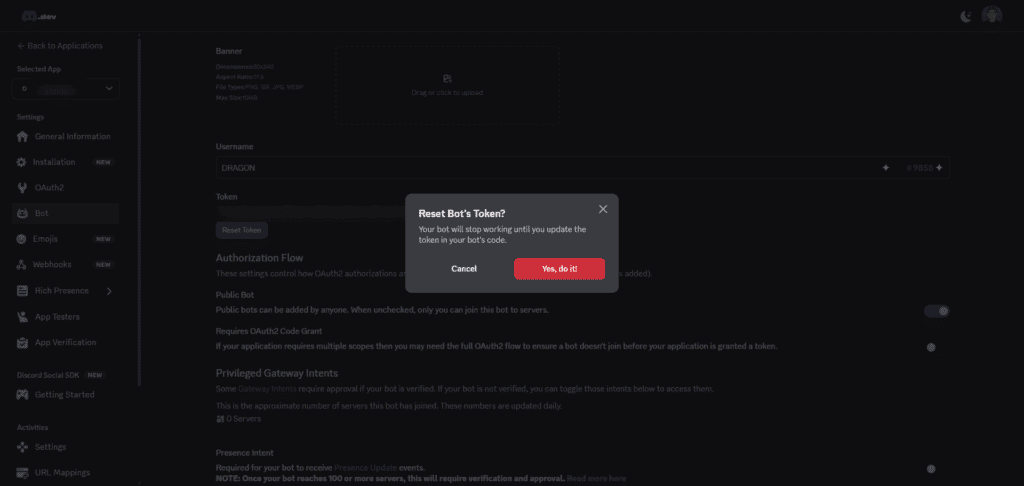The height and width of the screenshot is (486, 1024).
Task: Click the Discord .dev logo
Action: 39,16
